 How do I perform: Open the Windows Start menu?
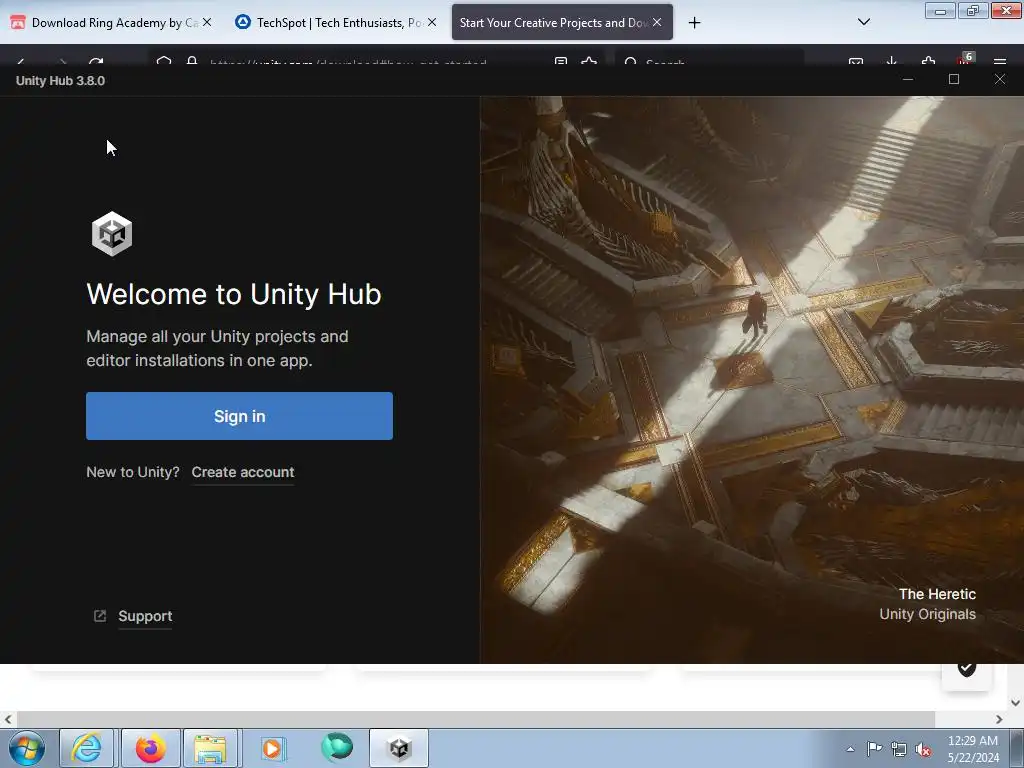pyautogui.click(x=27, y=748)
